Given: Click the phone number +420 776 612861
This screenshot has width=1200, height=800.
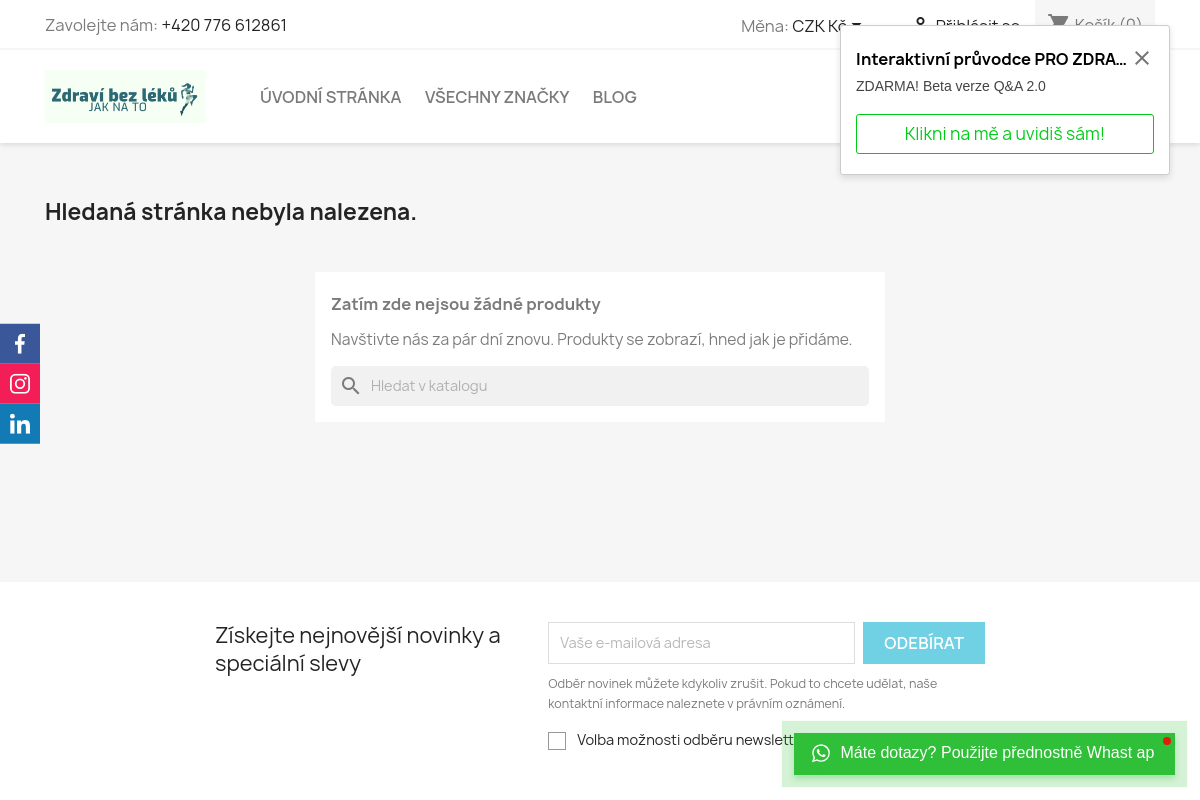Looking at the screenshot, I should tap(224, 25).
